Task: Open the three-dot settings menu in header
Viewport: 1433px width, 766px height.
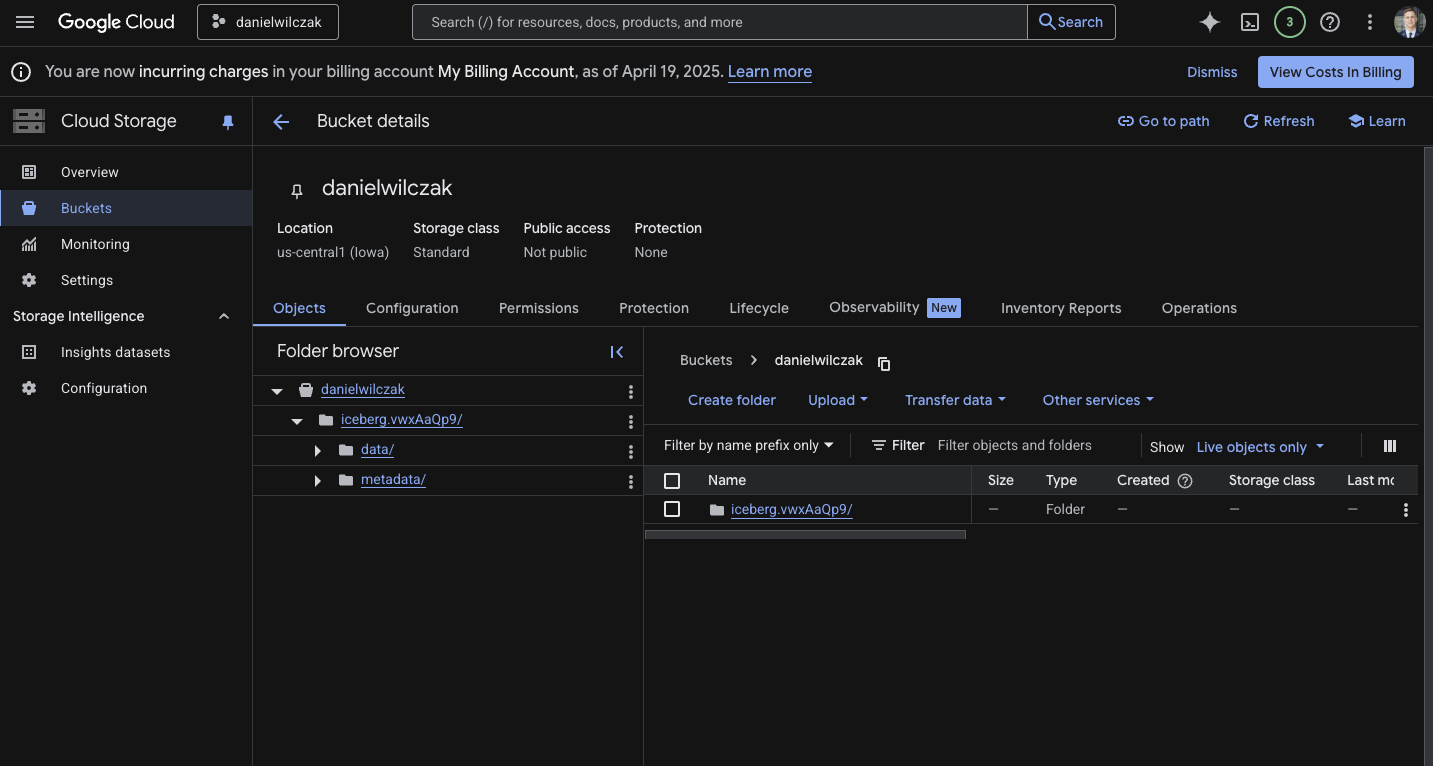Action: tap(1370, 22)
